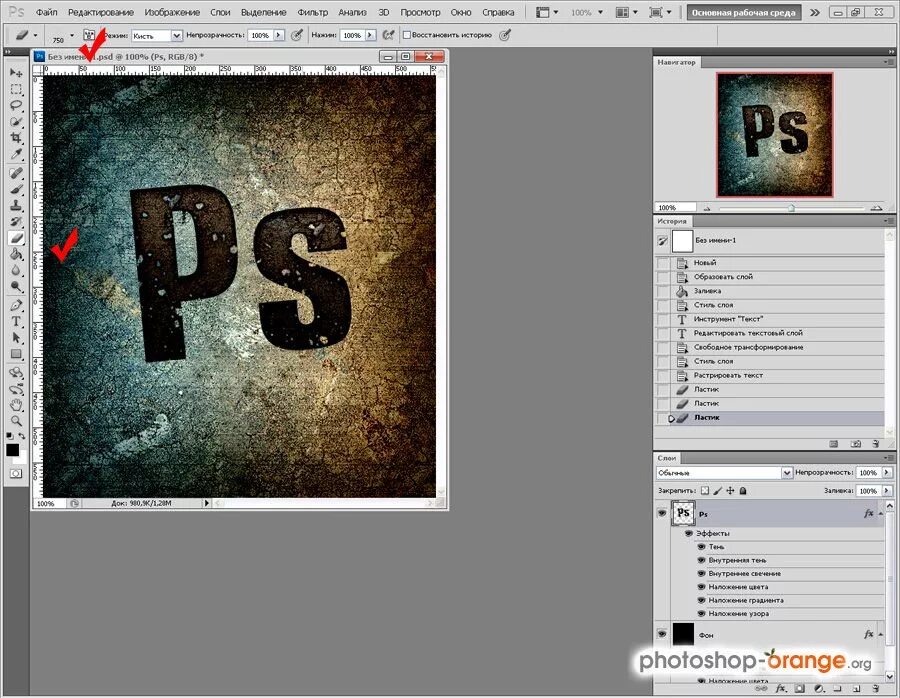
Task: Select the Move tool
Action: point(16,73)
